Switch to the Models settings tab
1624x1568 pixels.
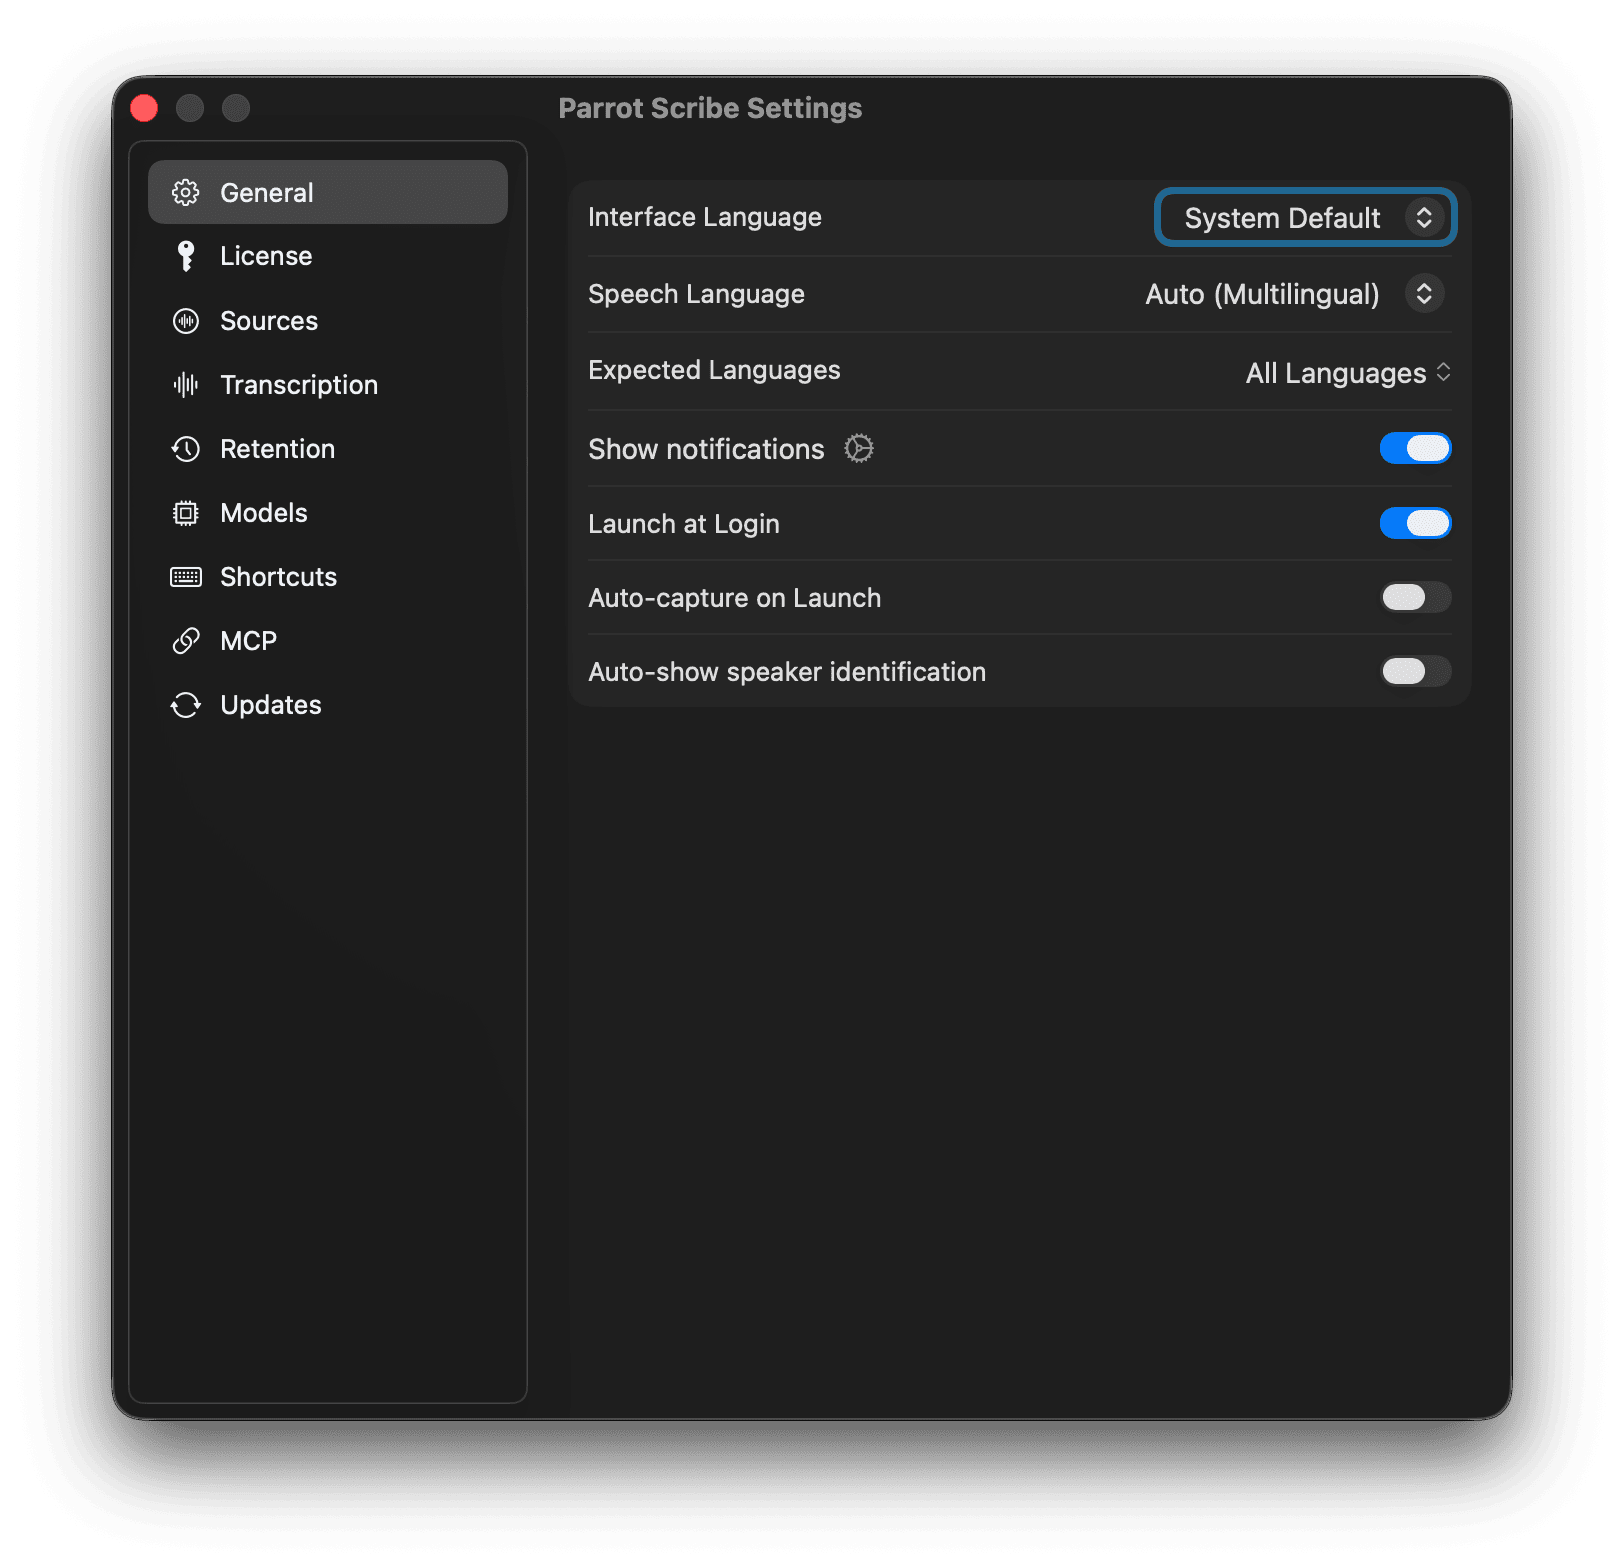pyautogui.click(x=263, y=512)
